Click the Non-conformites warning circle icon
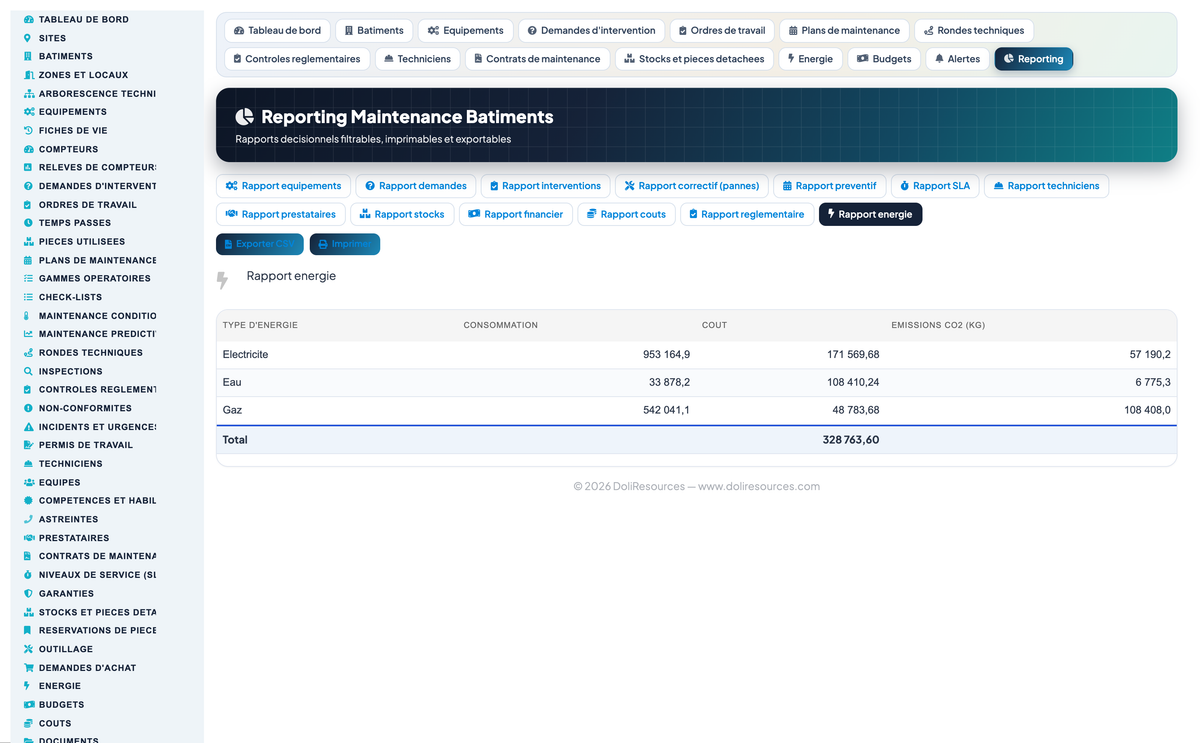The height and width of the screenshot is (743, 1200). pyautogui.click(x=28, y=408)
